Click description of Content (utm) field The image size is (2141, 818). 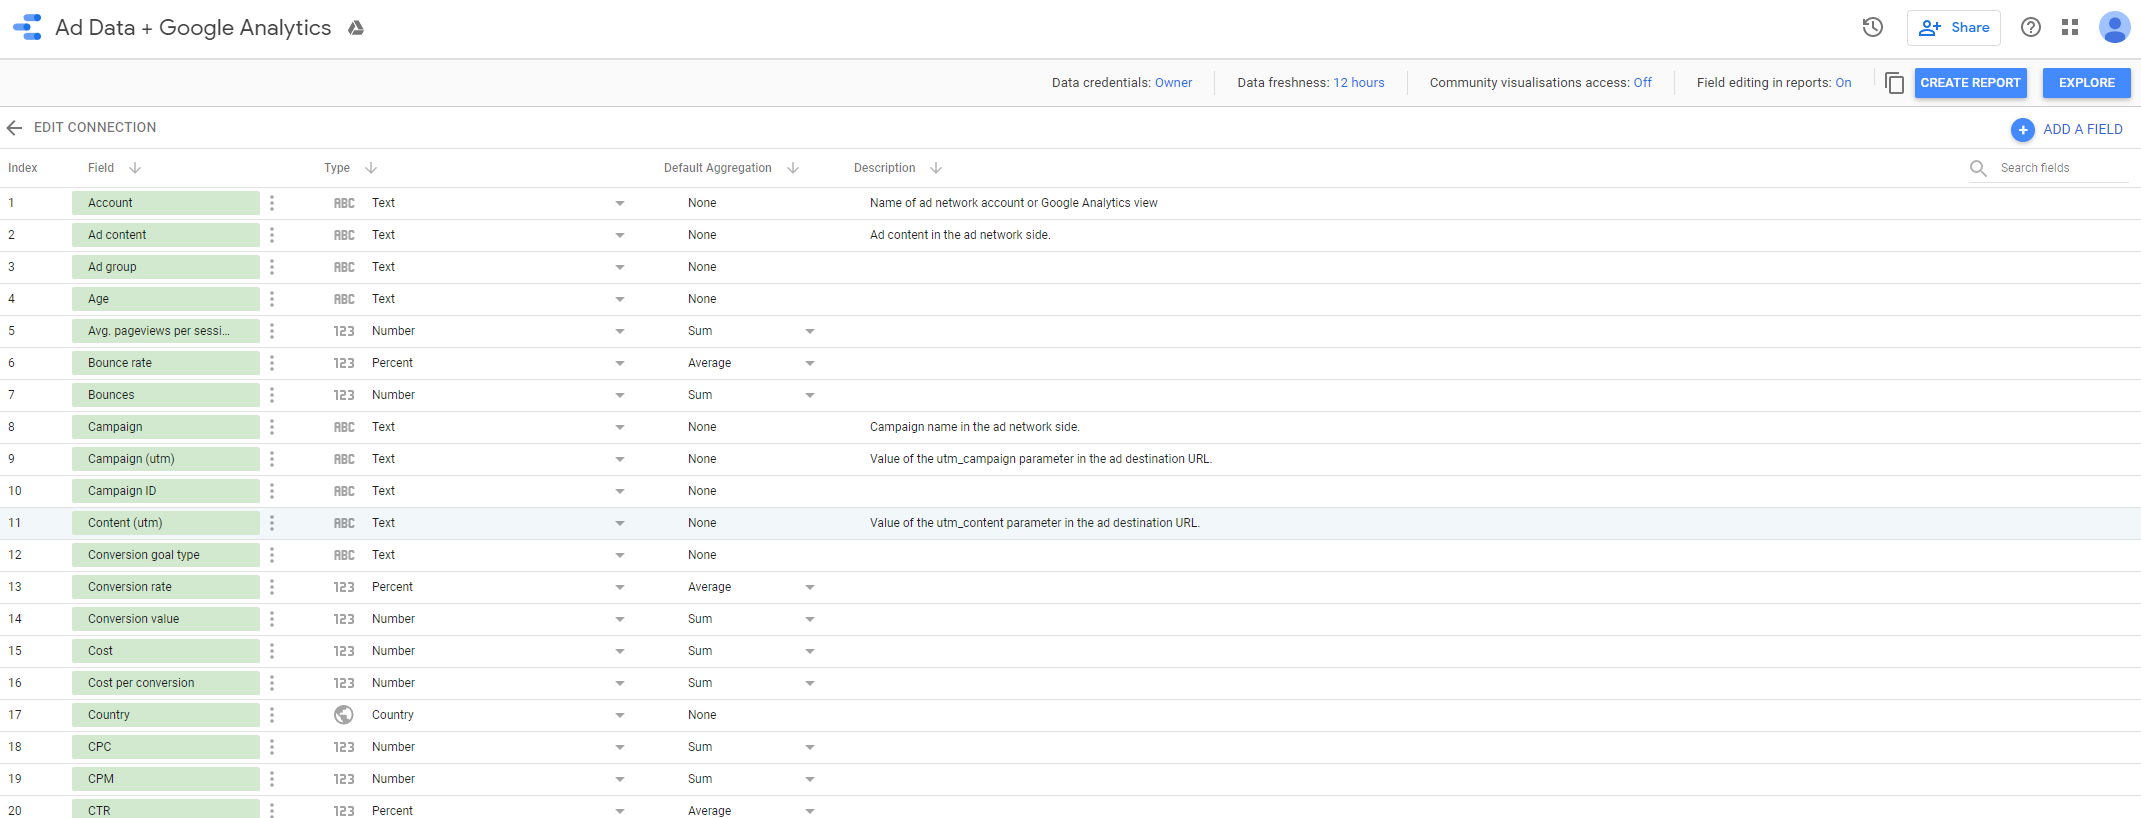[1034, 523]
